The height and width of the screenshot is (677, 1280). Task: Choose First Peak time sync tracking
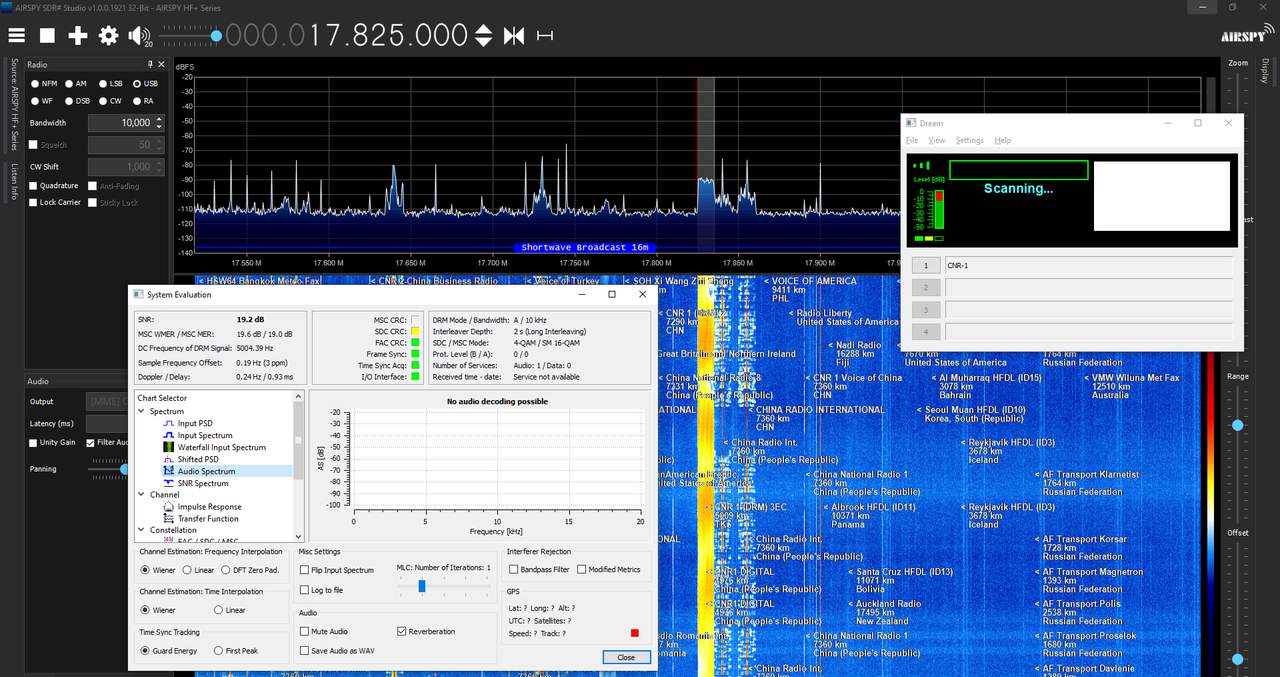pos(218,651)
